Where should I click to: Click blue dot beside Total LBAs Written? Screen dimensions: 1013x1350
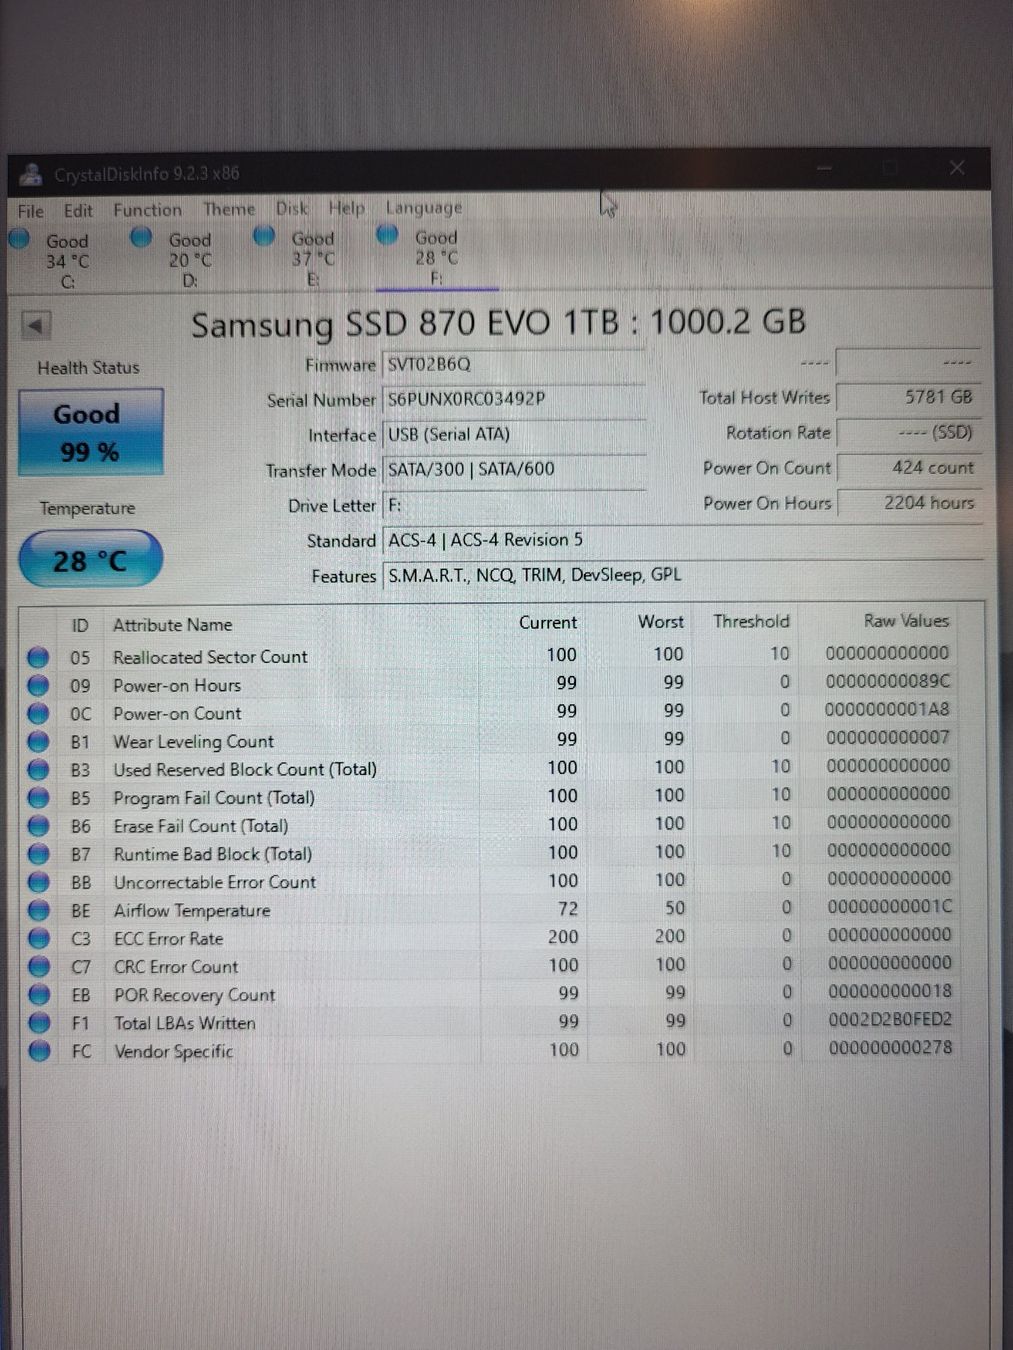point(38,1023)
